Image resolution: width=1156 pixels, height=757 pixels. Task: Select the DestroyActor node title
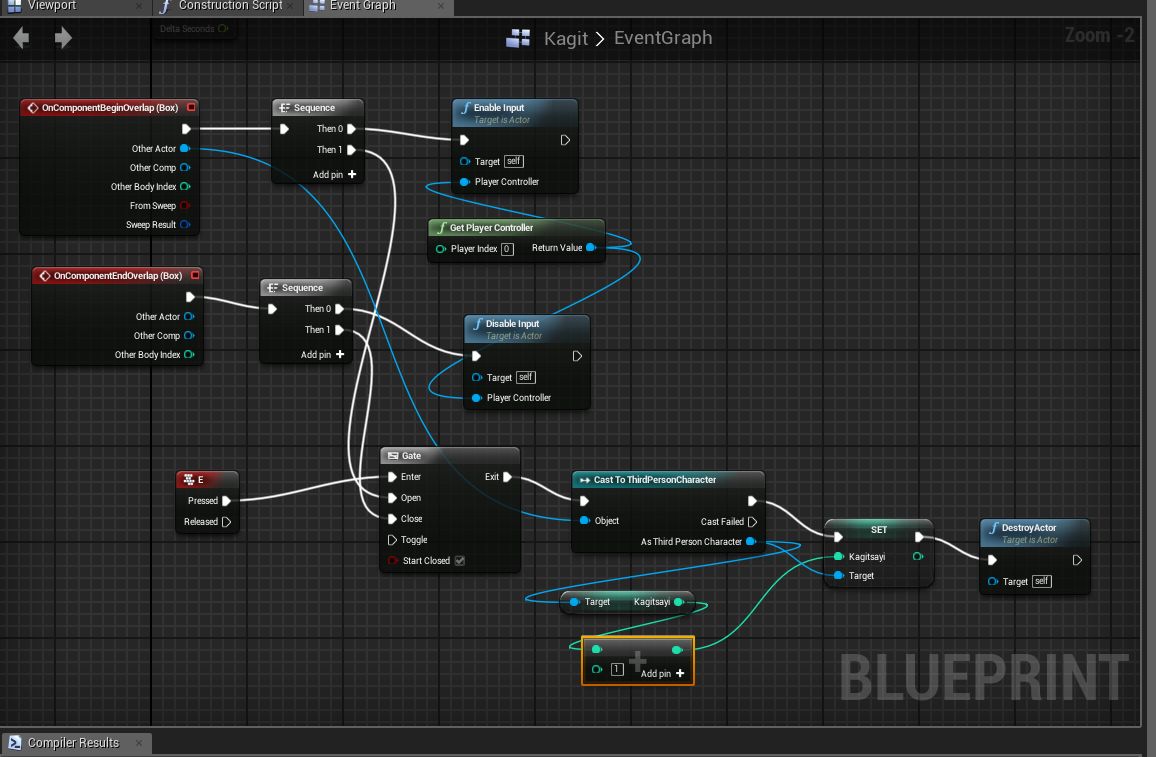point(1028,528)
